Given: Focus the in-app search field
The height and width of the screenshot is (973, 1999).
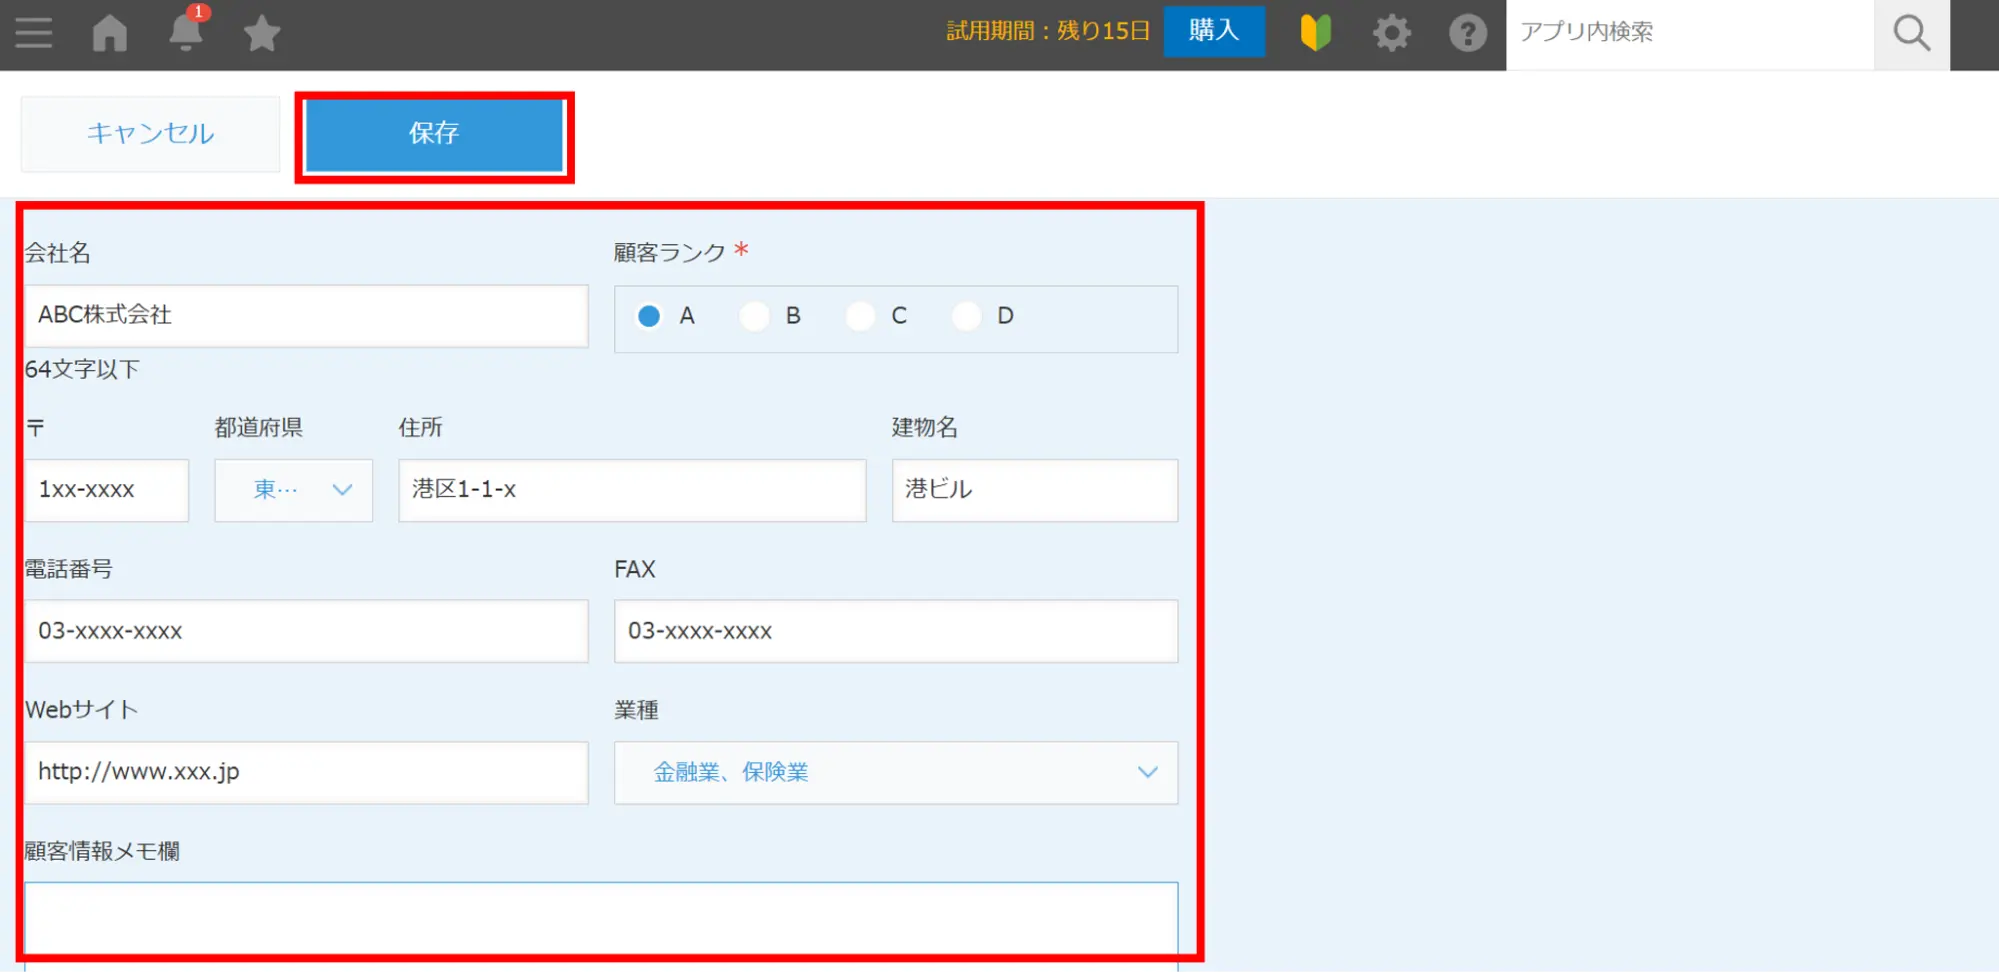Looking at the screenshot, I should pos(1688,33).
